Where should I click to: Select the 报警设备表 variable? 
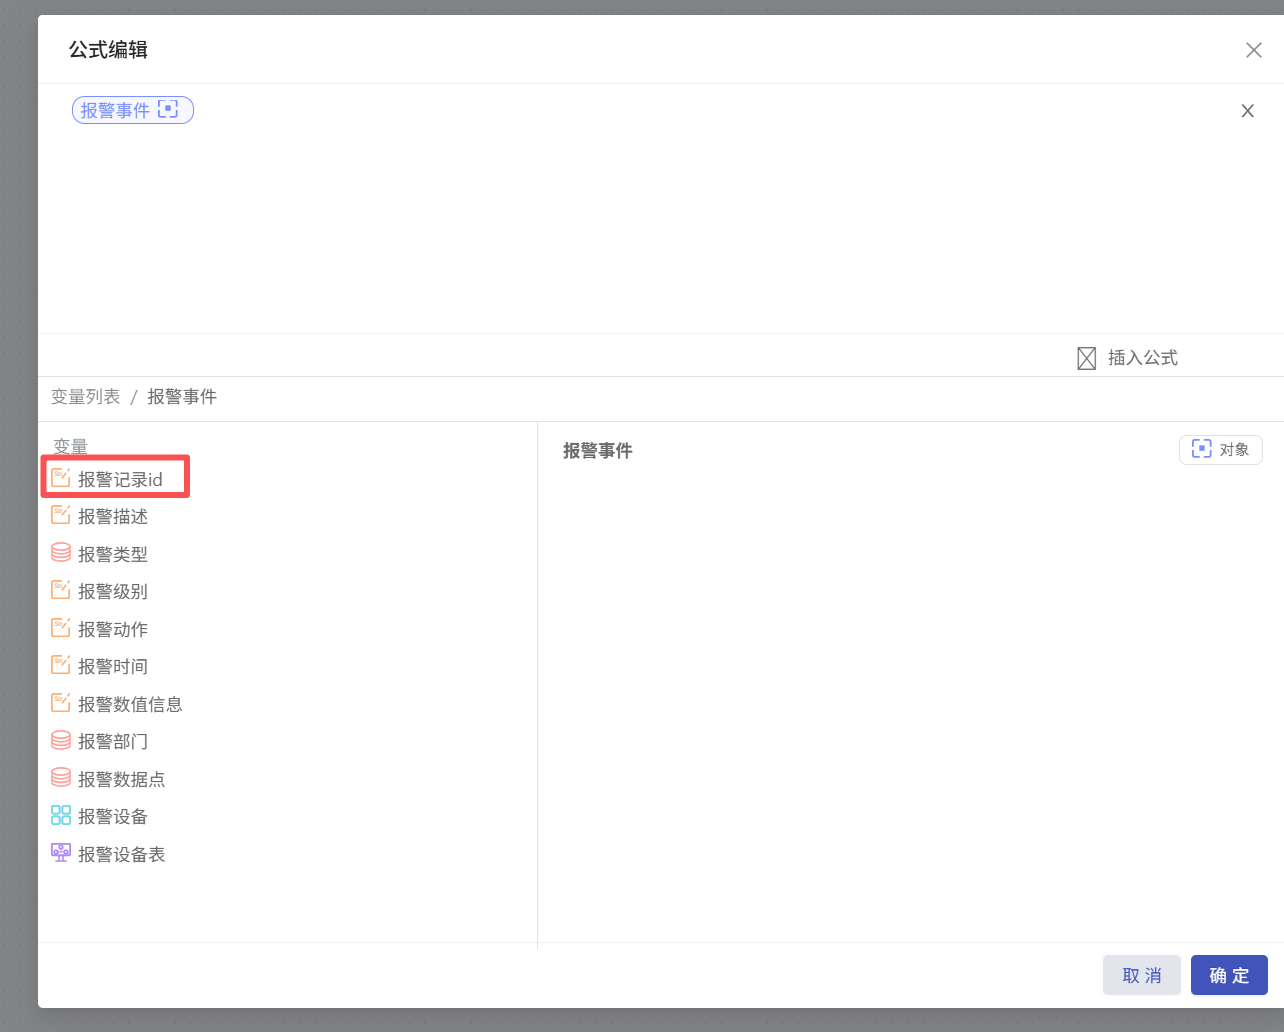(x=122, y=854)
